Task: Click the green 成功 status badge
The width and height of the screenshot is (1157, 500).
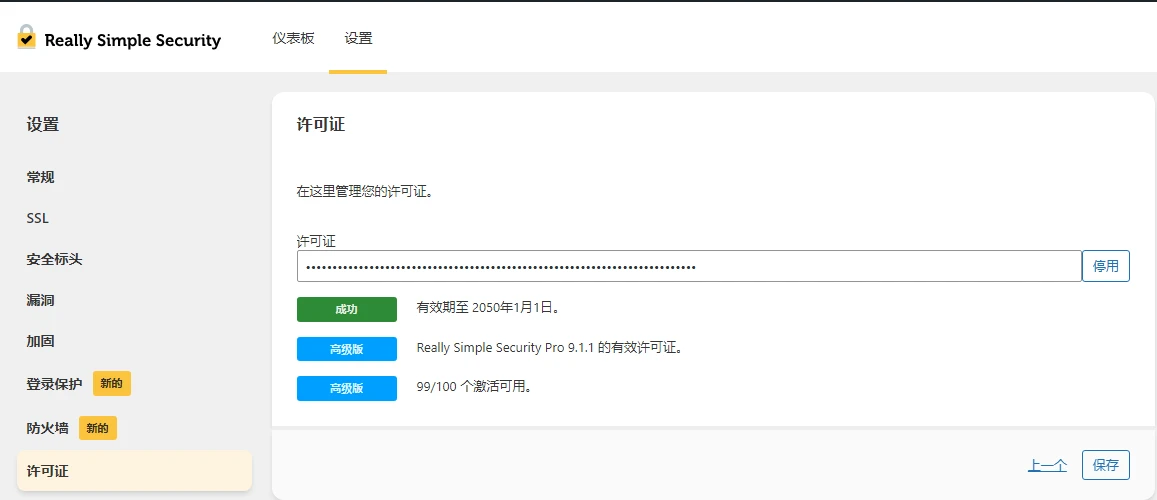Action: point(347,310)
